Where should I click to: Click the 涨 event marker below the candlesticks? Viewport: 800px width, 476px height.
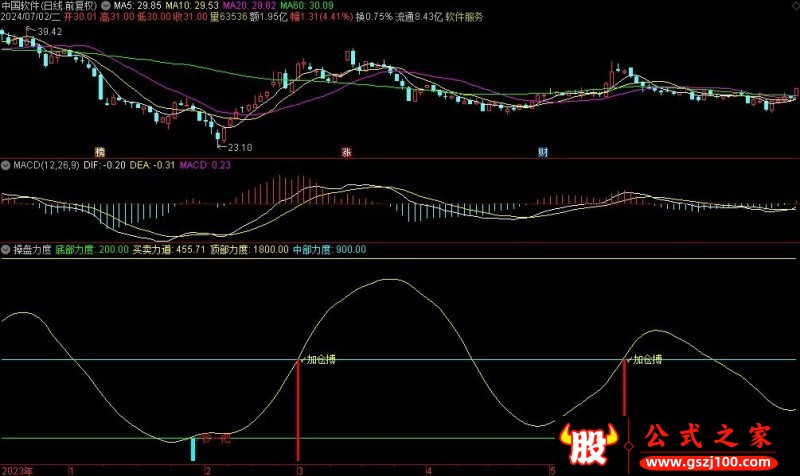point(346,153)
